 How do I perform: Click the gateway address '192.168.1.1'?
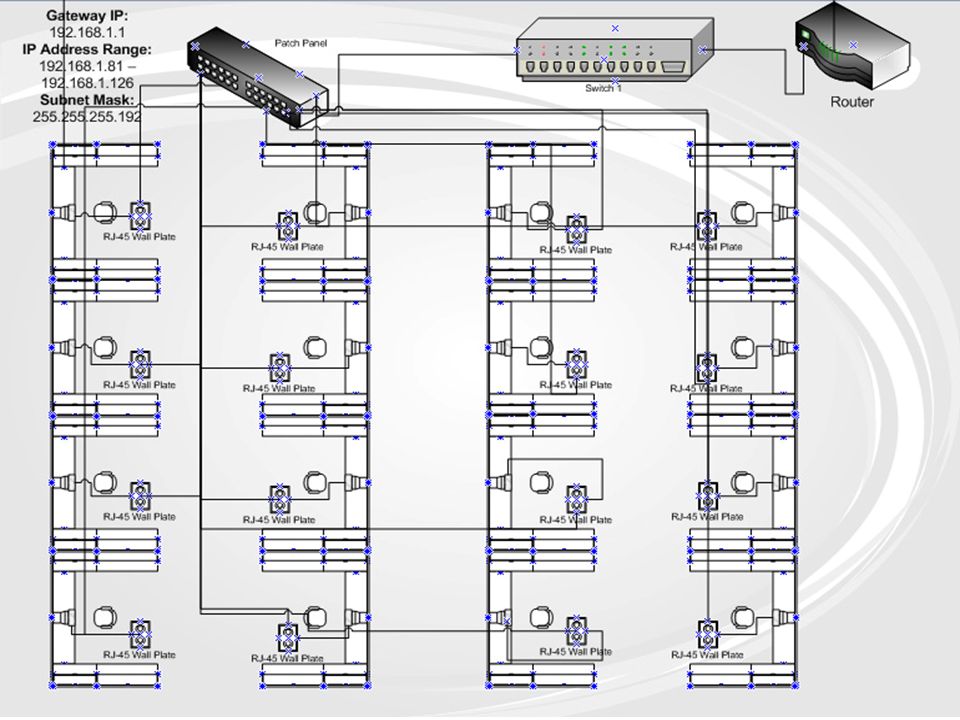pos(87,32)
